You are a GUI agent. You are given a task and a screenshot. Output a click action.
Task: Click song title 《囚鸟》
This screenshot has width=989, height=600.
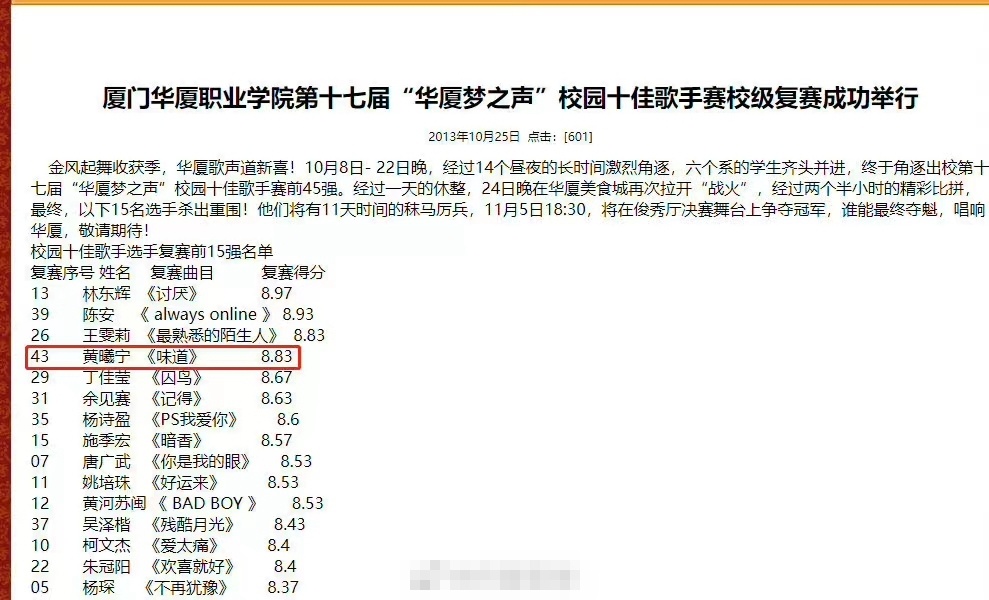176,377
